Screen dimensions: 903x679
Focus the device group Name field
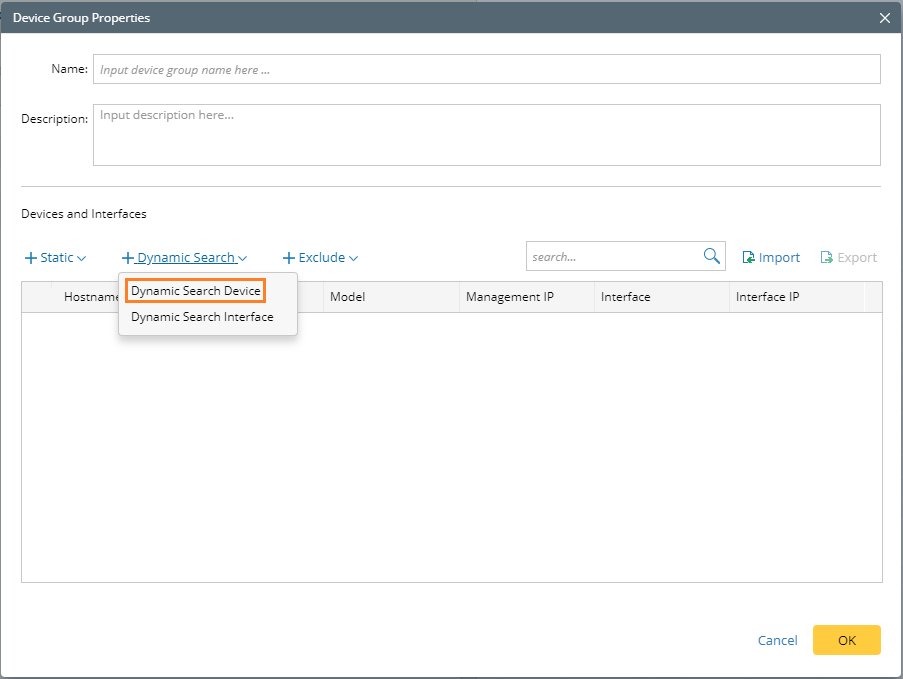click(486, 69)
